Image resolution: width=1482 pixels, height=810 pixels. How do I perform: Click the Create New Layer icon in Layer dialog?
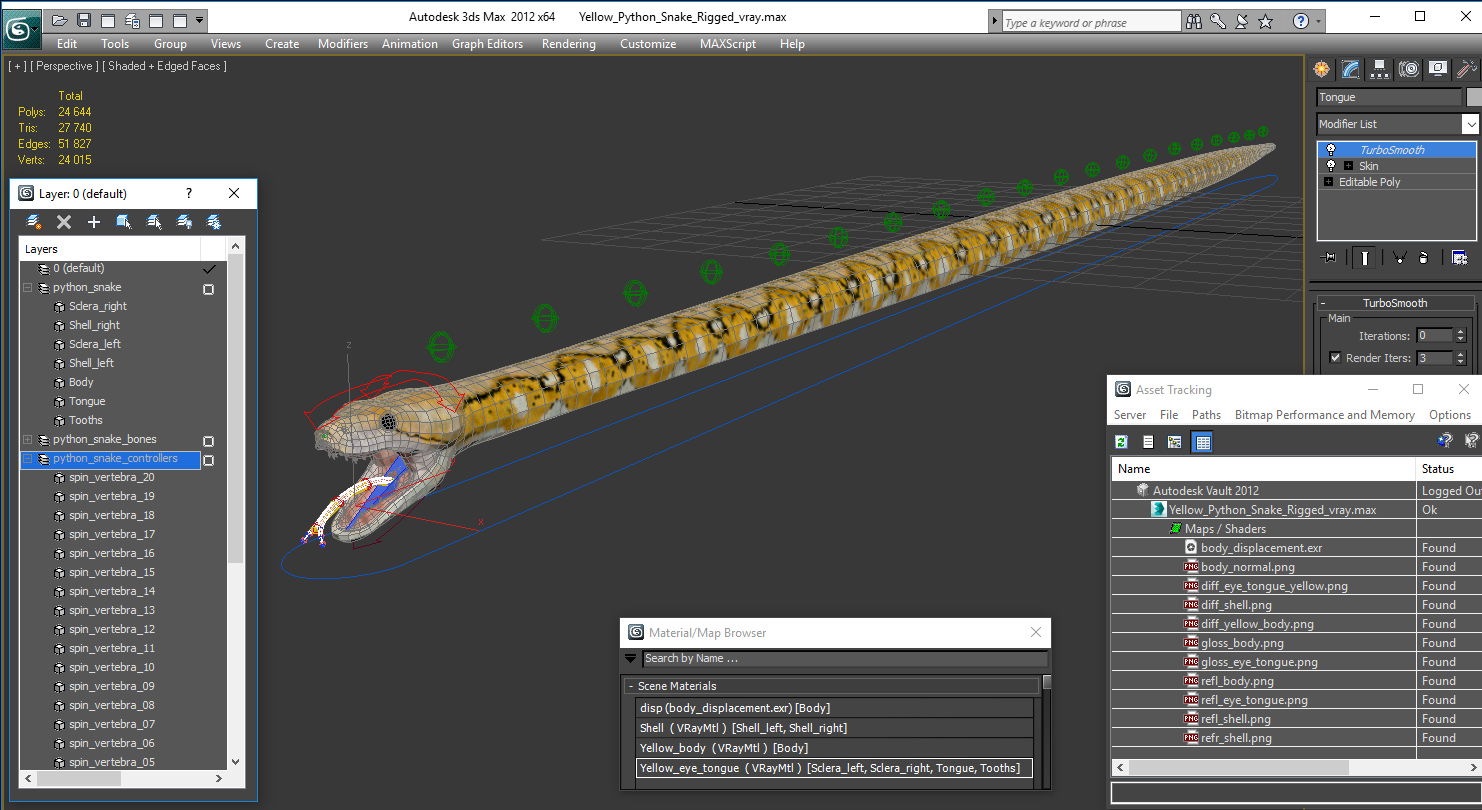pos(34,222)
